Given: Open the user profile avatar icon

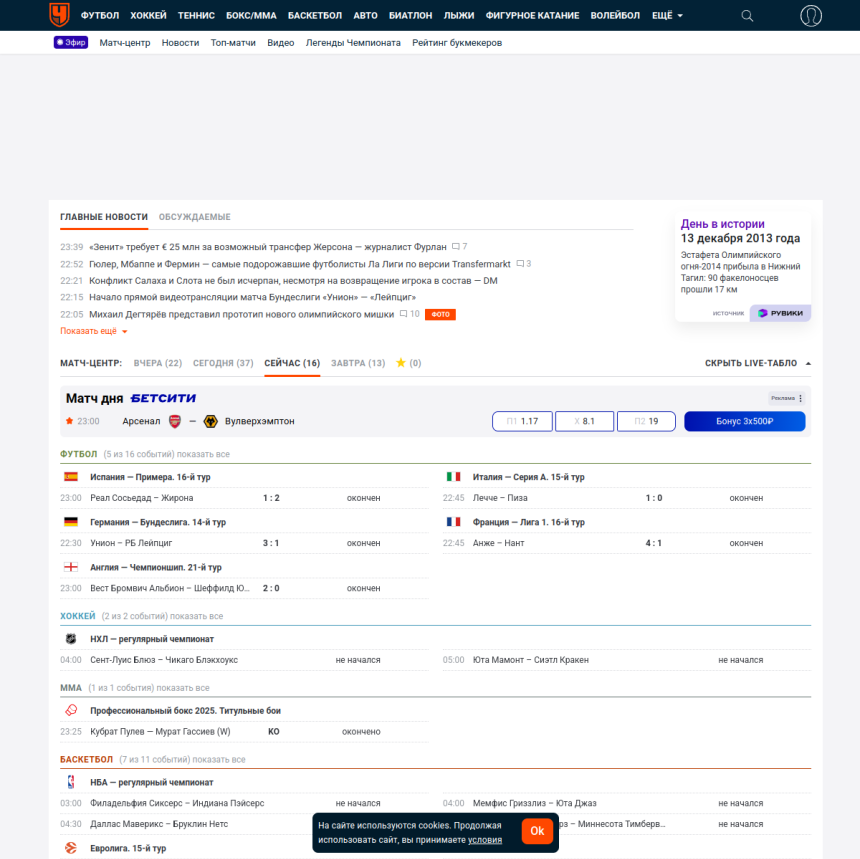Looking at the screenshot, I should [x=811, y=15].
